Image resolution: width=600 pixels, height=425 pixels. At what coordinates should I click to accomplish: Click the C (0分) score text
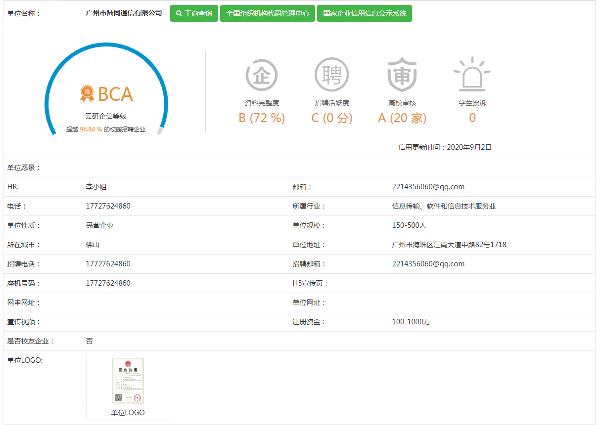[x=331, y=118]
